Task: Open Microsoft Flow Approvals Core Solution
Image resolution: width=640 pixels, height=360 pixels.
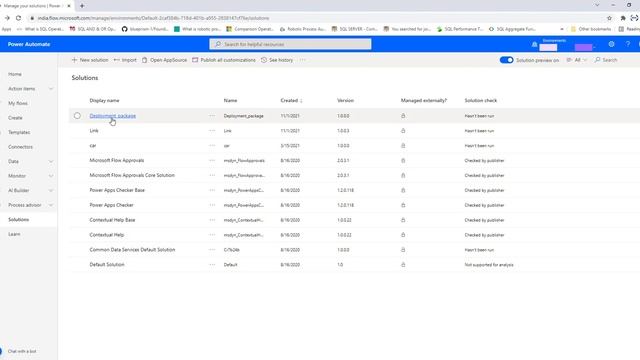Action: (132, 175)
